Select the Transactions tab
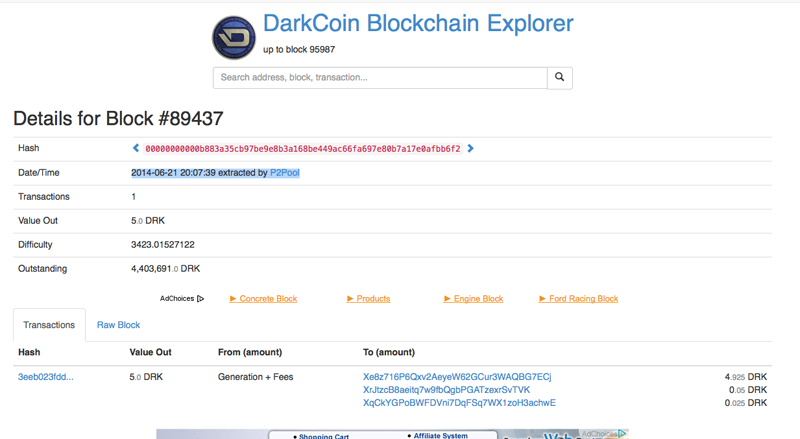This screenshot has height=439, width=800. [49, 325]
